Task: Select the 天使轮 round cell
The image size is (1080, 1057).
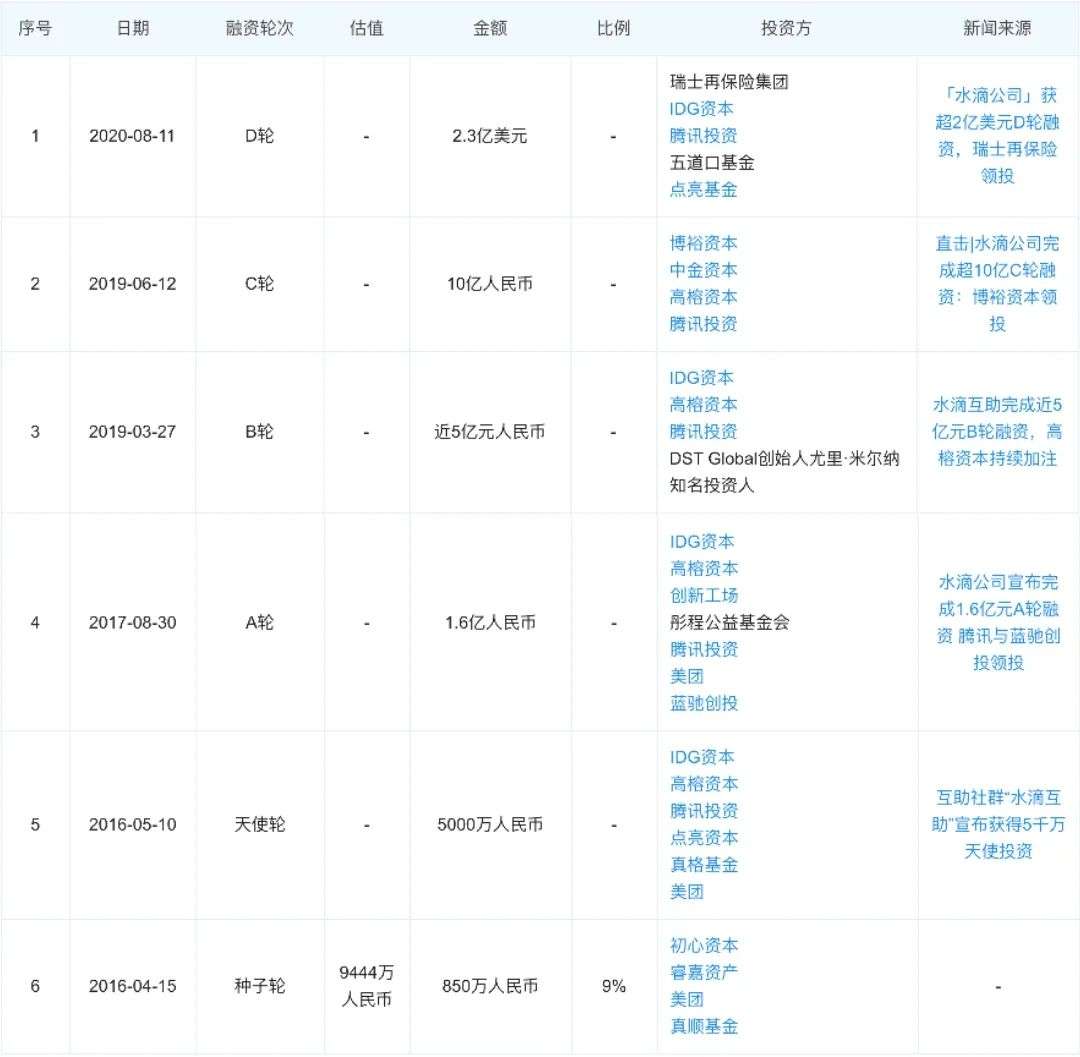Action: [260, 825]
